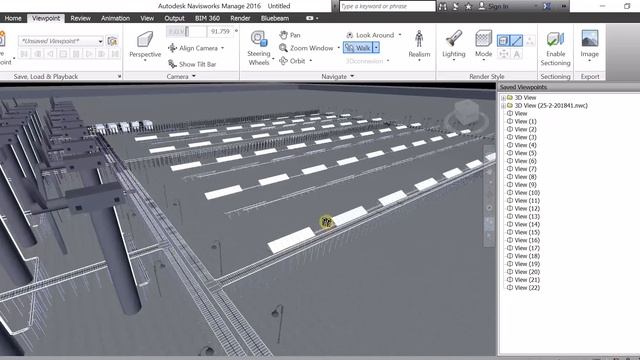The image size is (640, 360).
Task: Click the stop animation button
Action: [63, 54]
